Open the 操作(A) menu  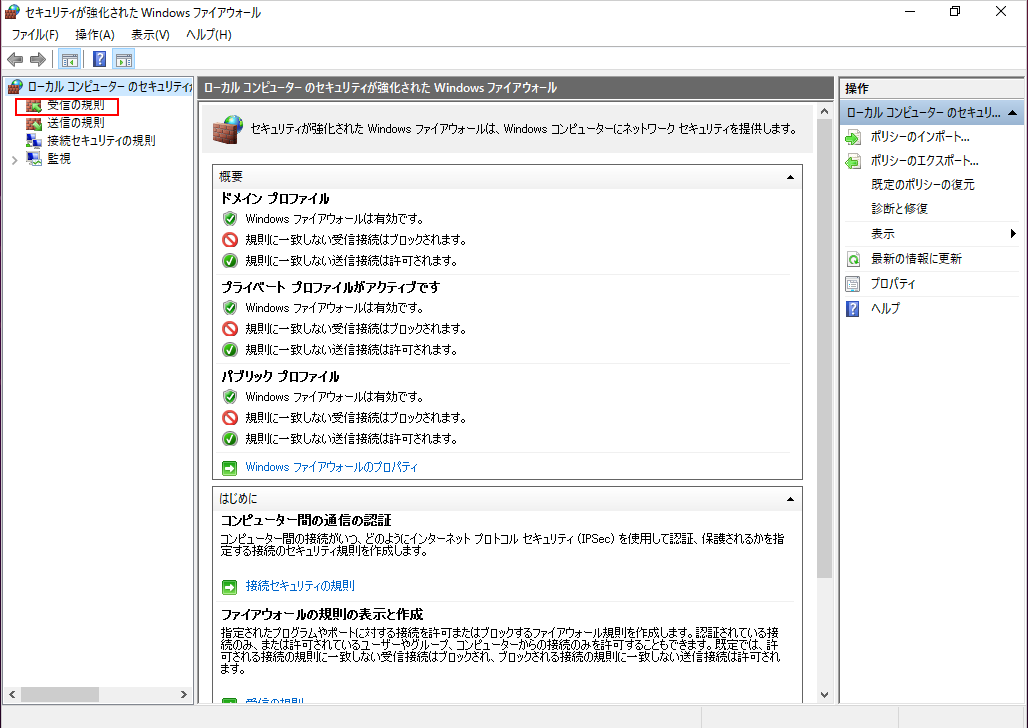(95, 35)
